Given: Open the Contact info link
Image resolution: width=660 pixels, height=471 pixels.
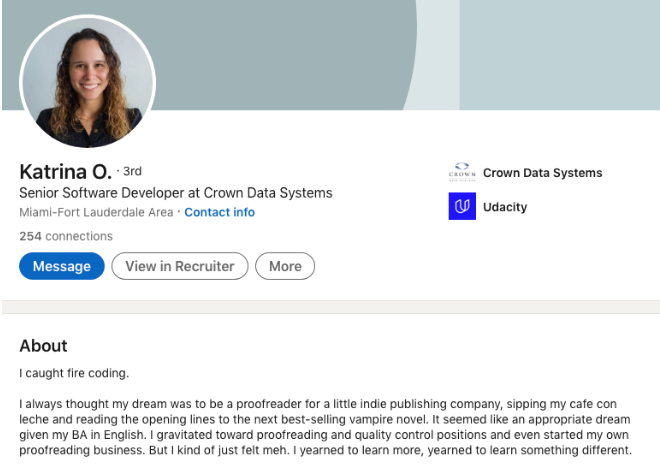Looking at the screenshot, I should pyautogui.click(x=219, y=212).
